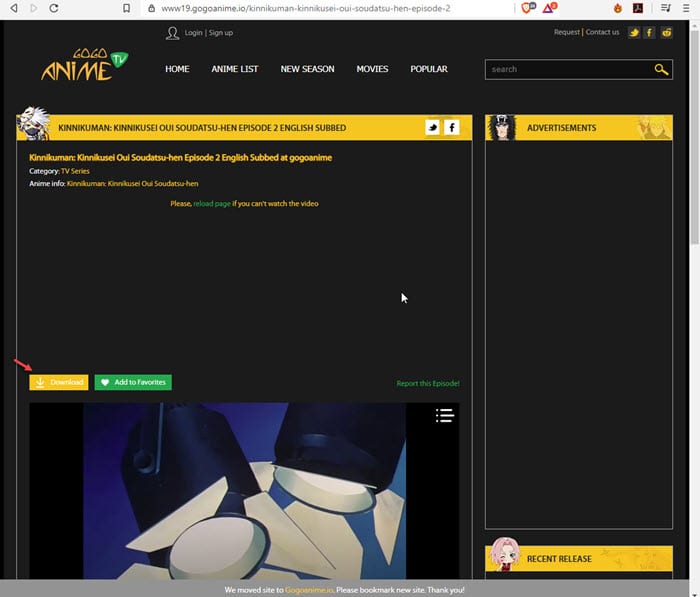
Task: Click the reload page link
Action: [212, 204]
